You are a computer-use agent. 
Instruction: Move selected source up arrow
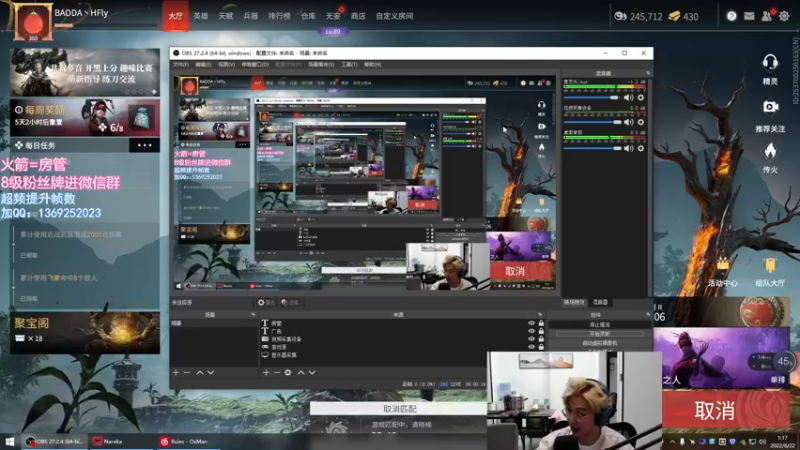pyautogui.click(x=301, y=372)
